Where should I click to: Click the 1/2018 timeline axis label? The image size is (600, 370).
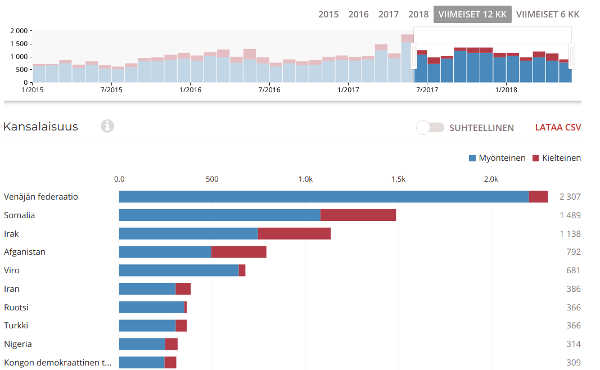click(x=506, y=90)
